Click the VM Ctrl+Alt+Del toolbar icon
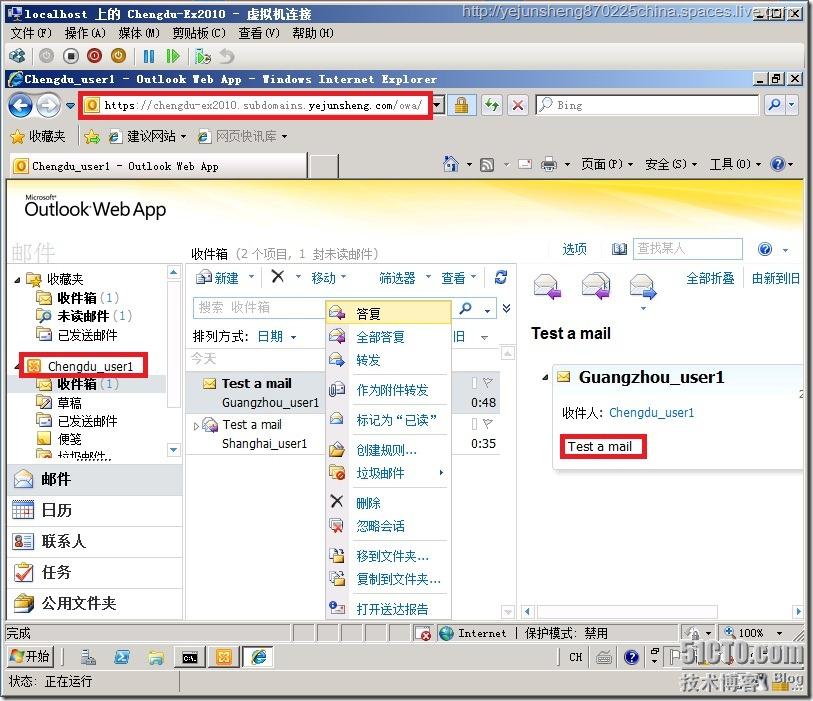813x701 pixels. click(x=17, y=55)
